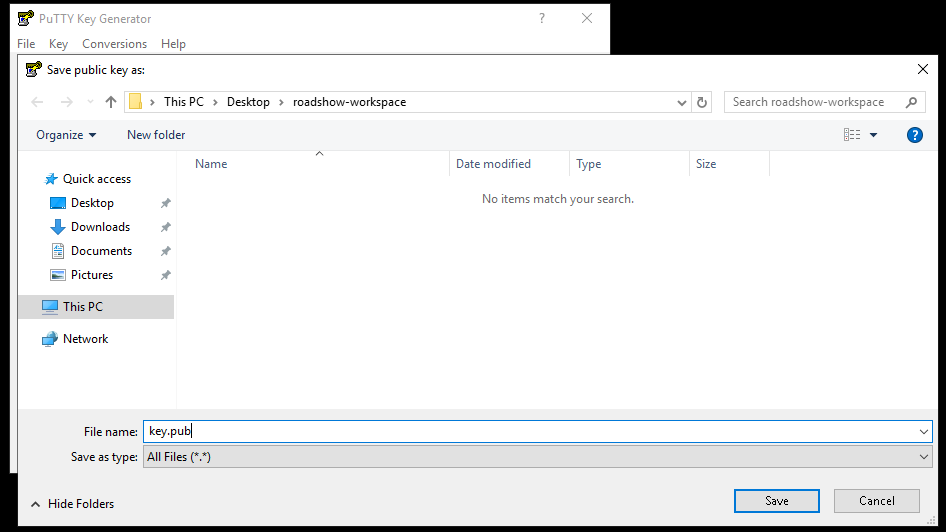The width and height of the screenshot is (946, 532).
Task: Open the Save as type combo box
Action: [538, 457]
